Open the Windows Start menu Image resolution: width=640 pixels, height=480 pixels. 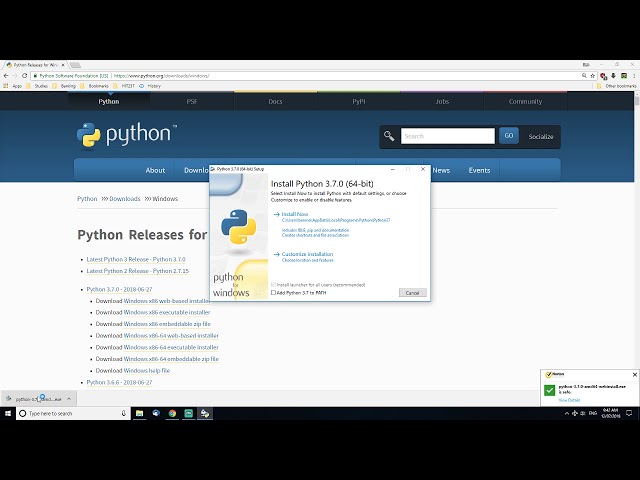pos(7,413)
